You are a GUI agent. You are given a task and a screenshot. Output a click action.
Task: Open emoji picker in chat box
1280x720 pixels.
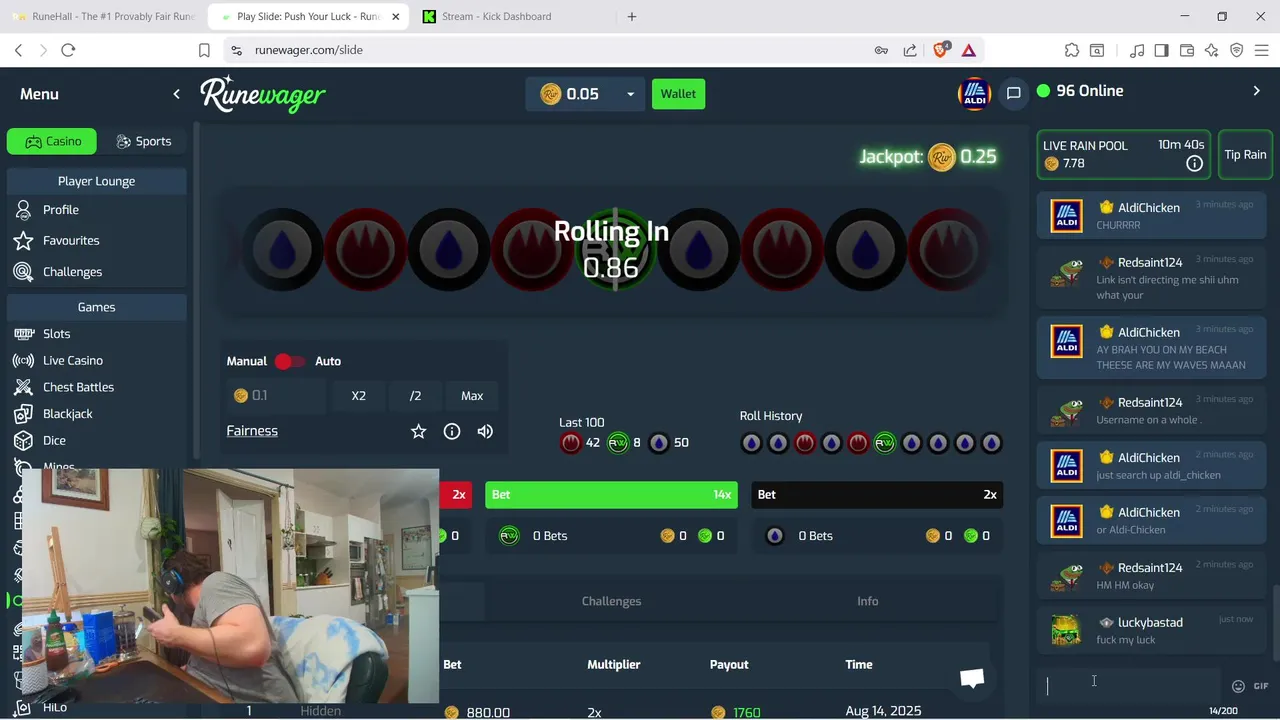pyautogui.click(x=1238, y=686)
